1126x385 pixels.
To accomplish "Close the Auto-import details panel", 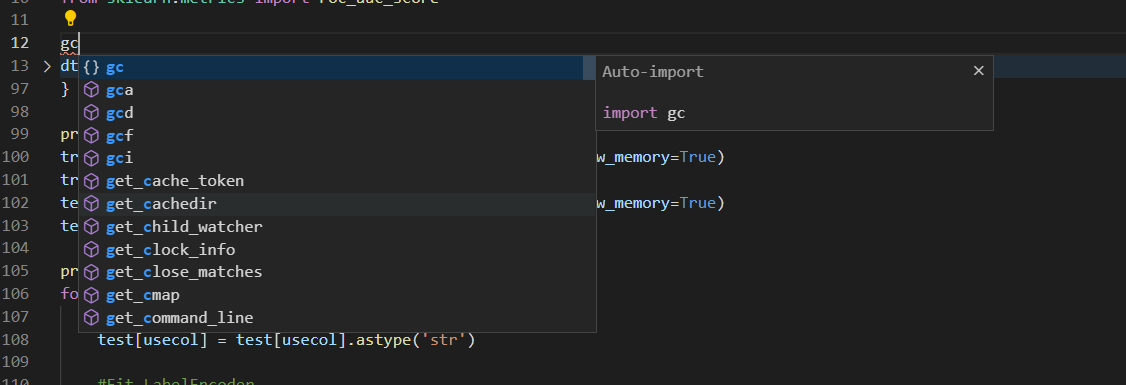I will (978, 71).
